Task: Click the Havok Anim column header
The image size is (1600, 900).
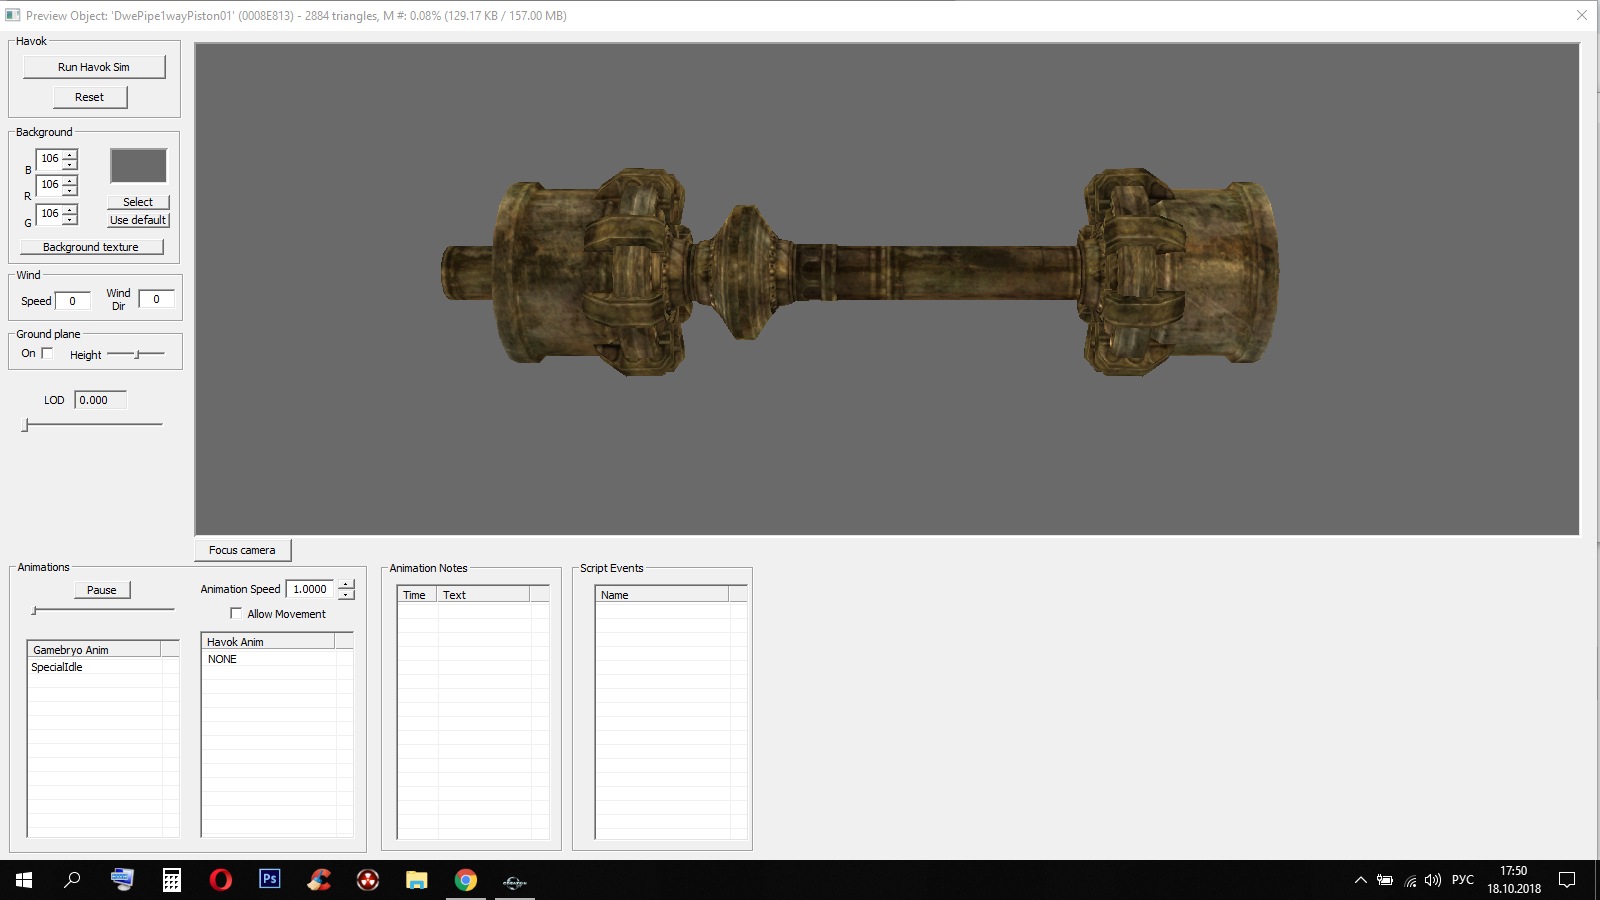Action: (x=268, y=642)
